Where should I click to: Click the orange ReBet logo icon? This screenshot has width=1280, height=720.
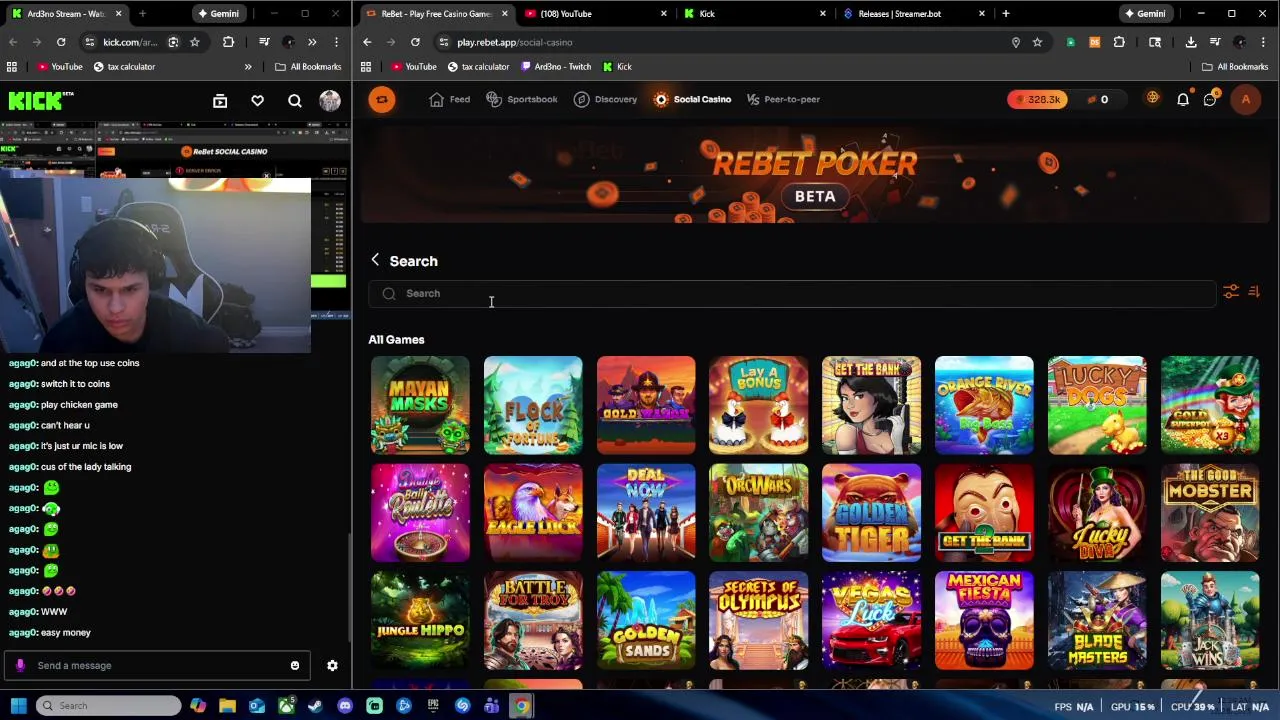(382, 99)
